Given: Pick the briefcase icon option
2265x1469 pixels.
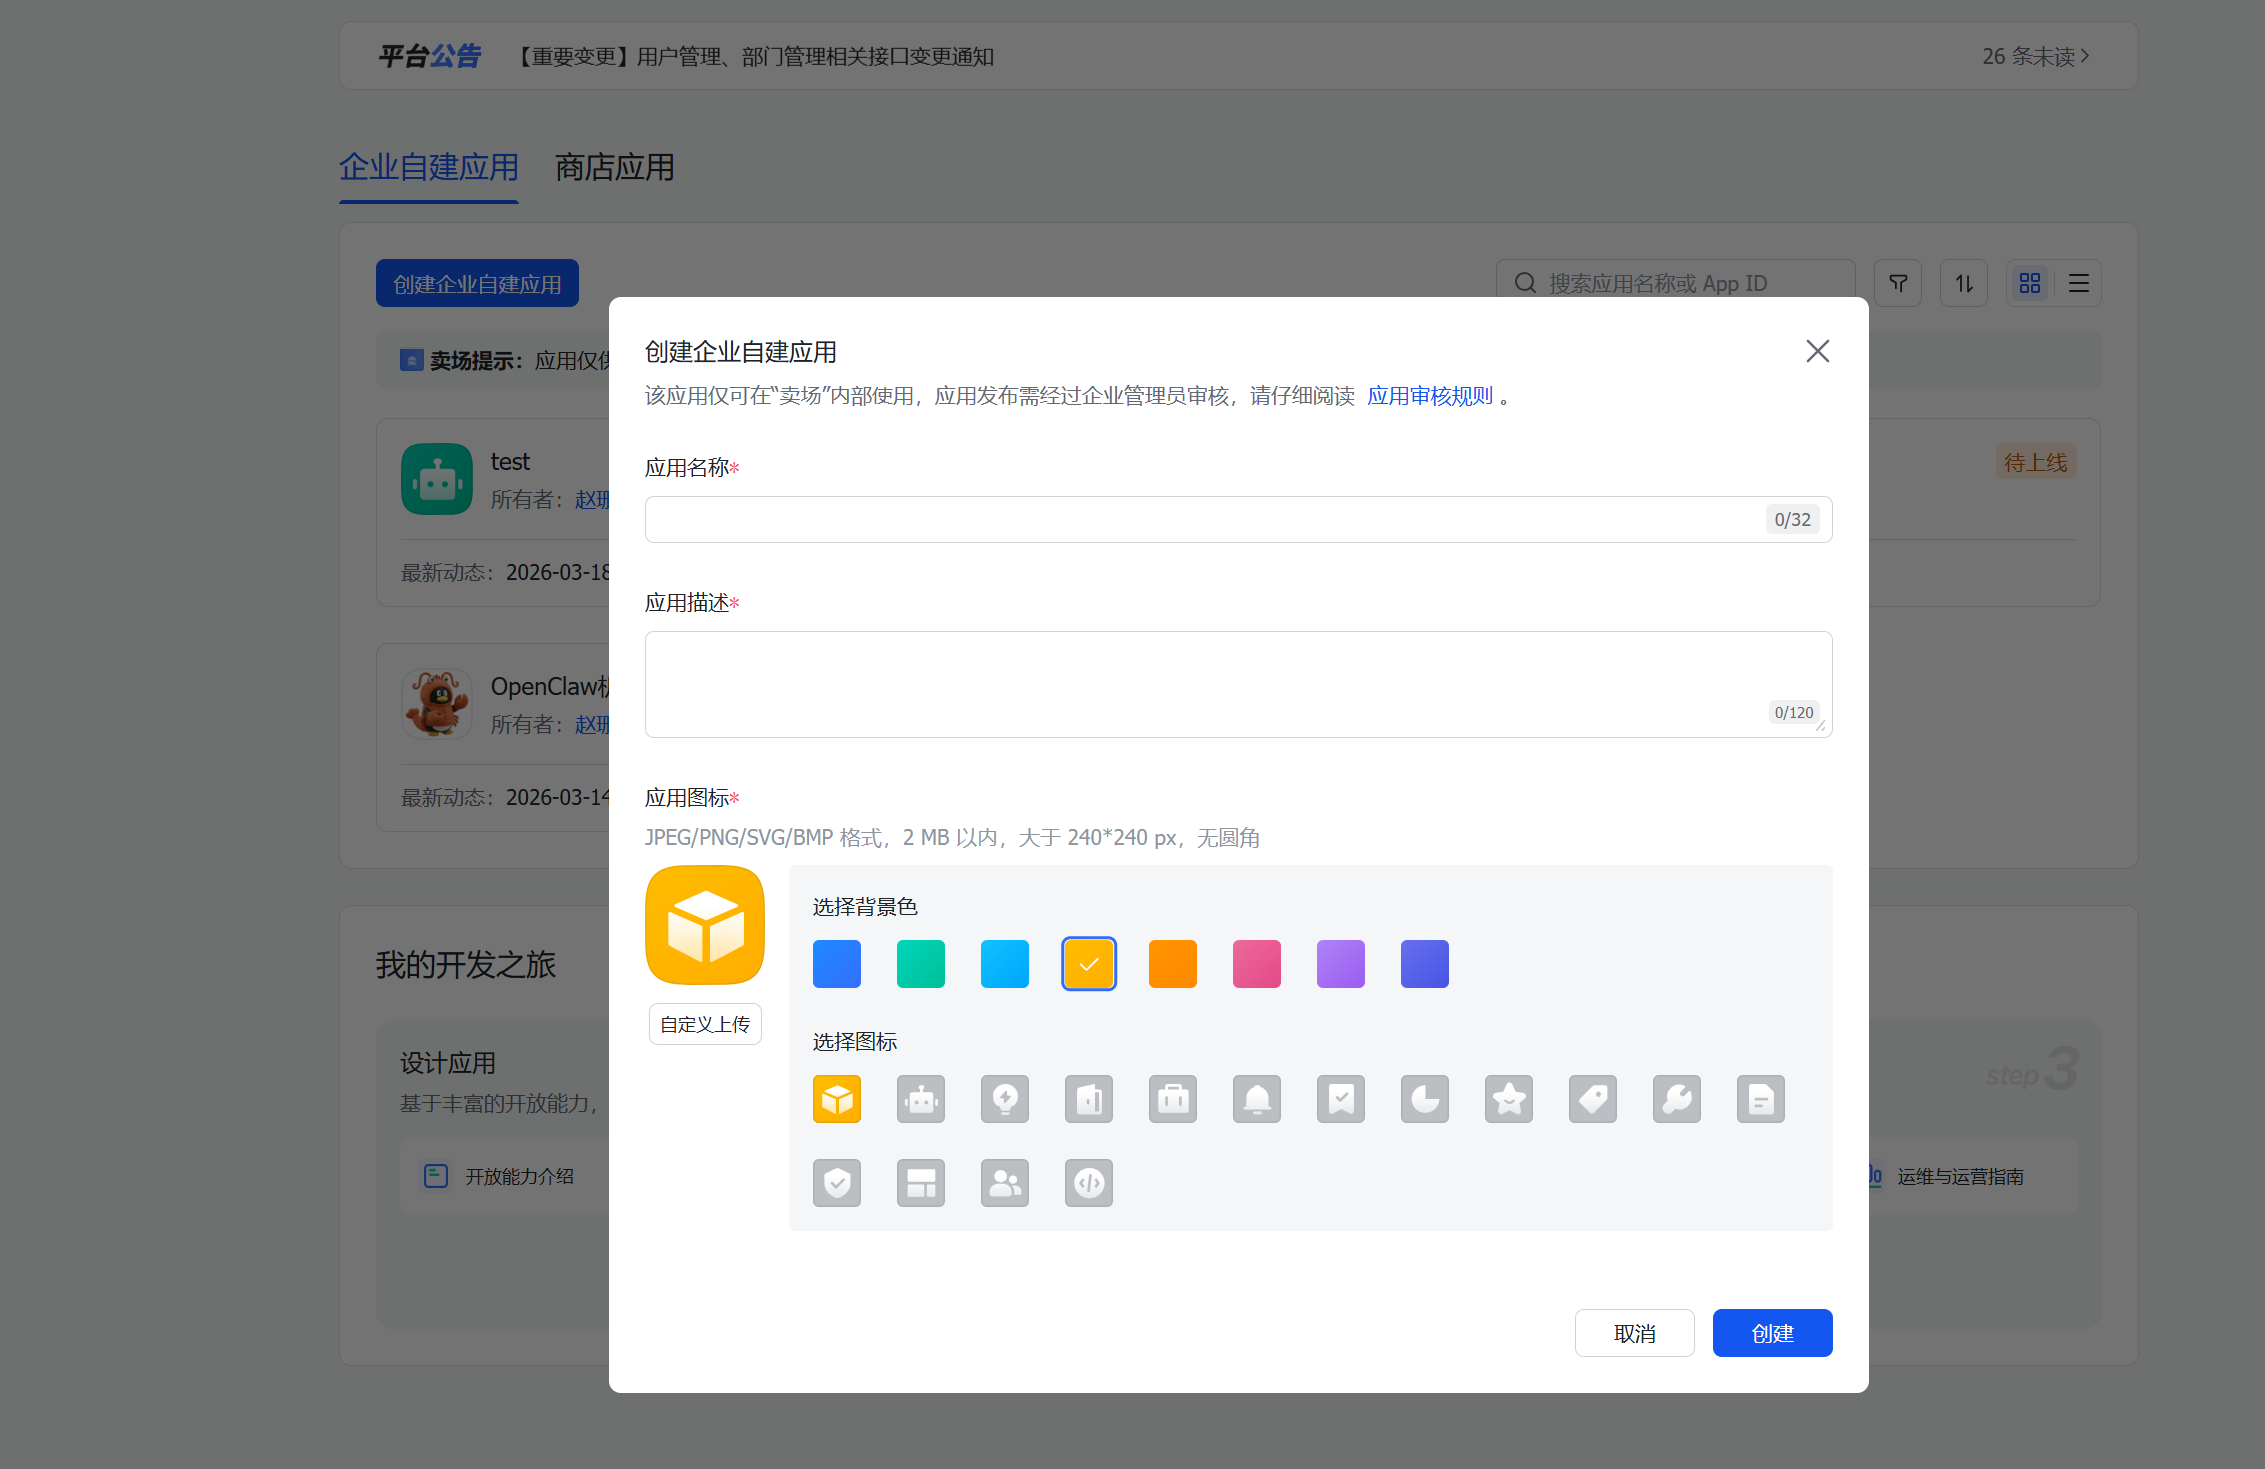Looking at the screenshot, I should click(x=1172, y=1100).
